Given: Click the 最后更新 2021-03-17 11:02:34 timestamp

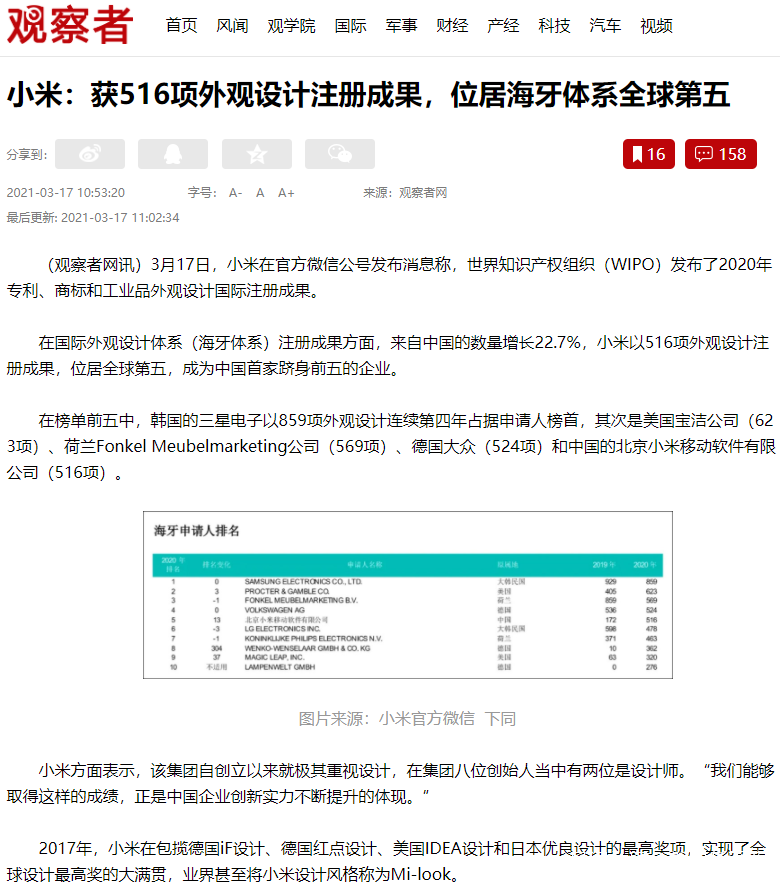Looking at the screenshot, I should click(x=93, y=218).
